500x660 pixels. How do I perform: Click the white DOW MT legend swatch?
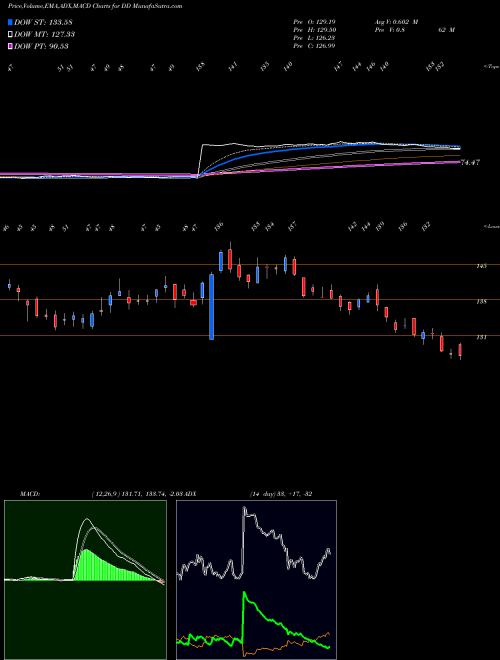coord(10,34)
